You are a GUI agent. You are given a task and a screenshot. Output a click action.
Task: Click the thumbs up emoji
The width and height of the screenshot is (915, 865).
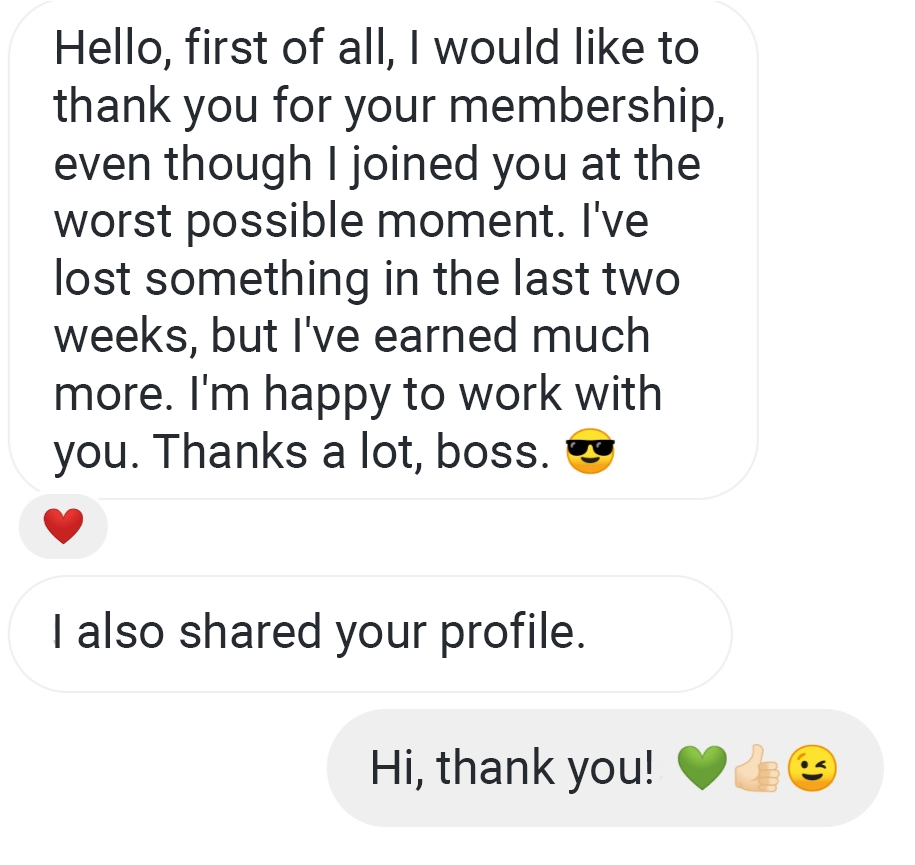756,769
